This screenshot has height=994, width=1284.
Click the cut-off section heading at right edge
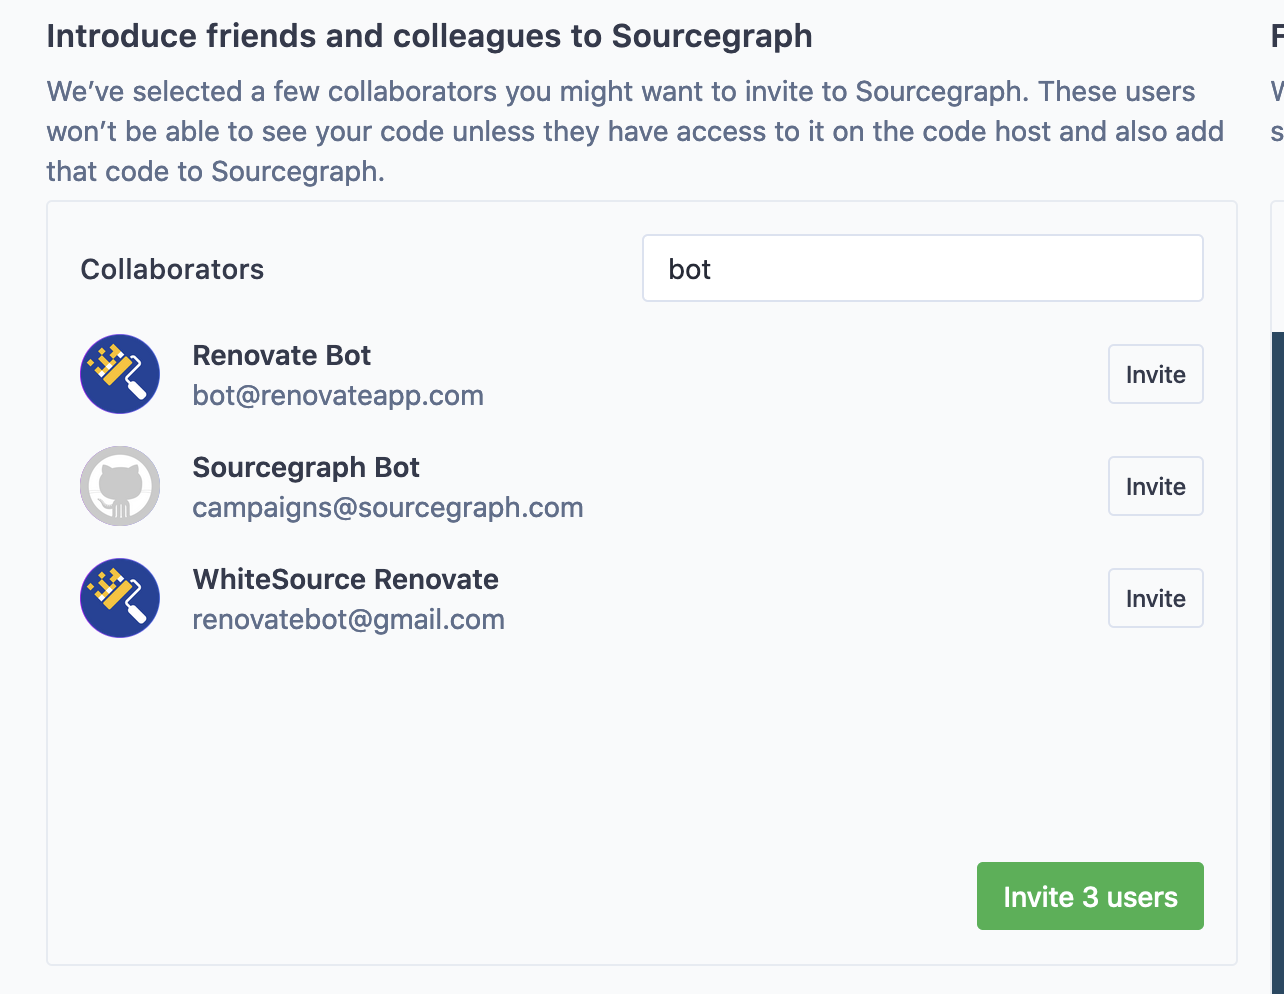pyautogui.click(x=1277, y=36)
